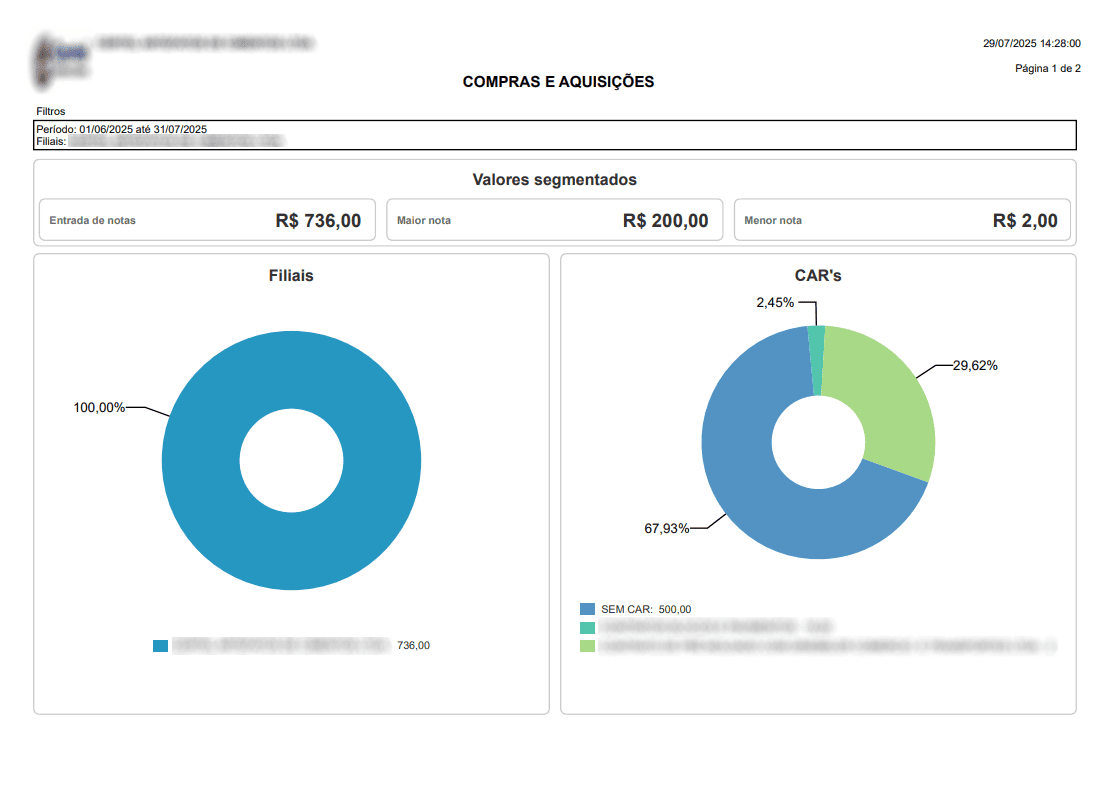Click the Filiais filter line

pos(160,142)
